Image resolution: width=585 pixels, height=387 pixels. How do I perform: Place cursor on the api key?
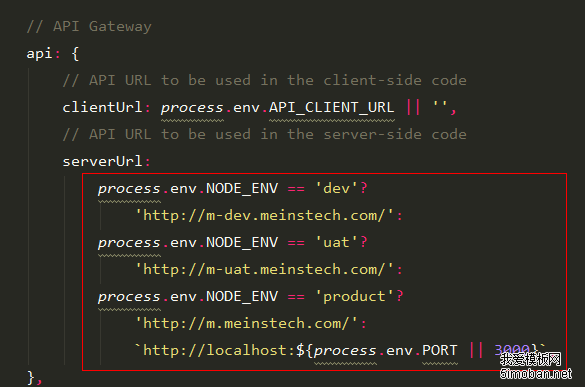coord(39,54)
